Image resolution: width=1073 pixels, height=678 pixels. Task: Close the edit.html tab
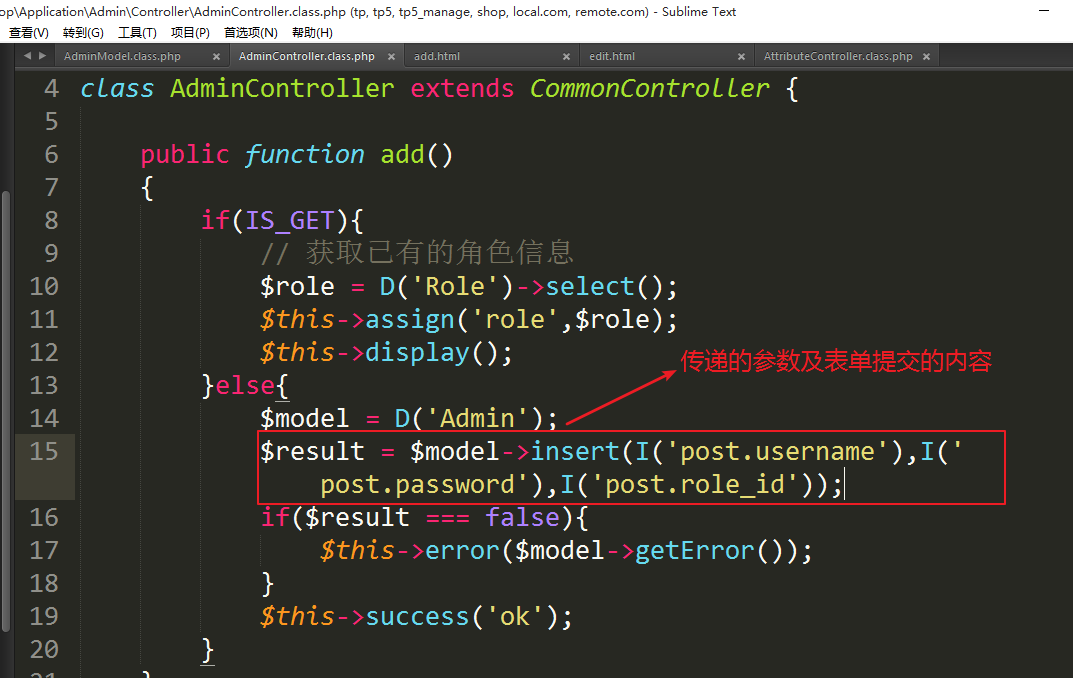[741, 57]
